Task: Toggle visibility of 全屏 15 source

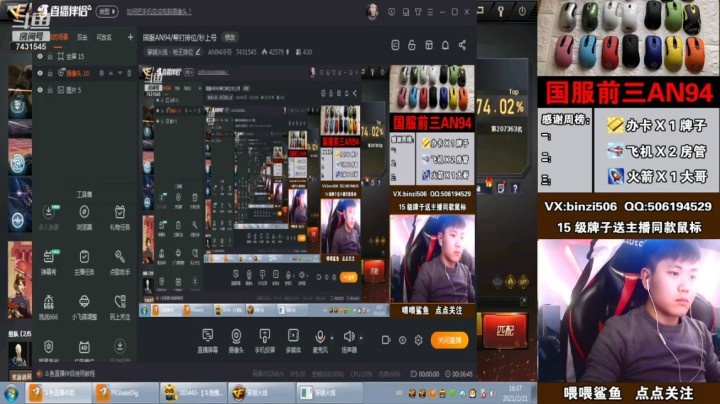Action: coord(40,56)
